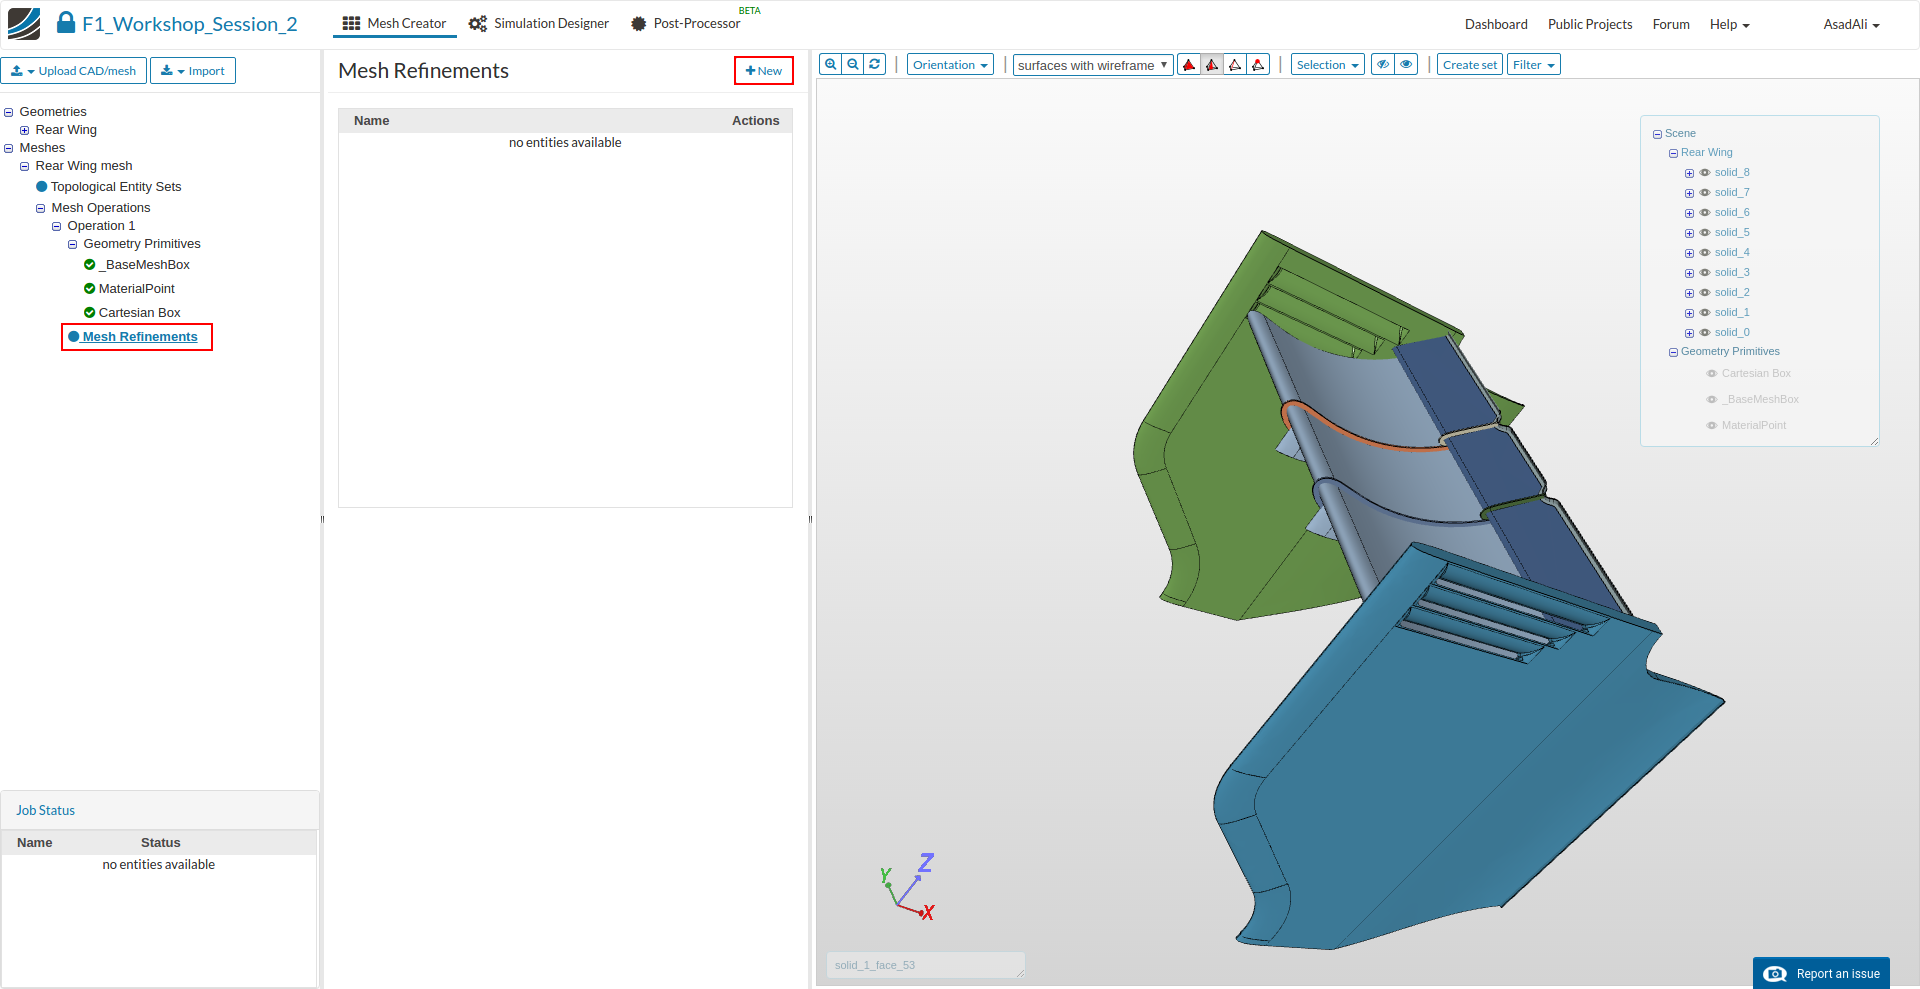The image size is (1920, 989).
Task: Hide solid_2 using its eye icon
Action: coord(1705,293)
